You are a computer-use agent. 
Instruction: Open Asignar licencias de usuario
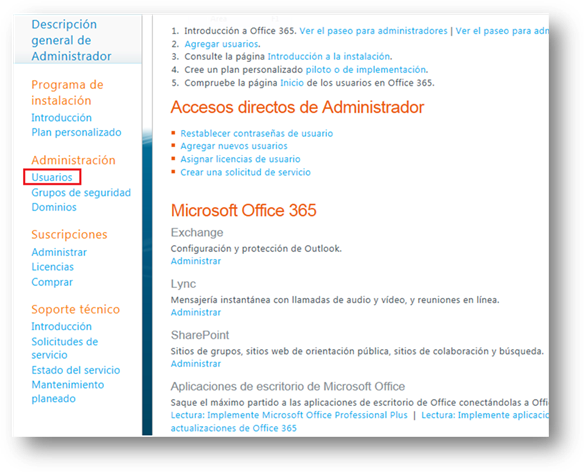240,159
